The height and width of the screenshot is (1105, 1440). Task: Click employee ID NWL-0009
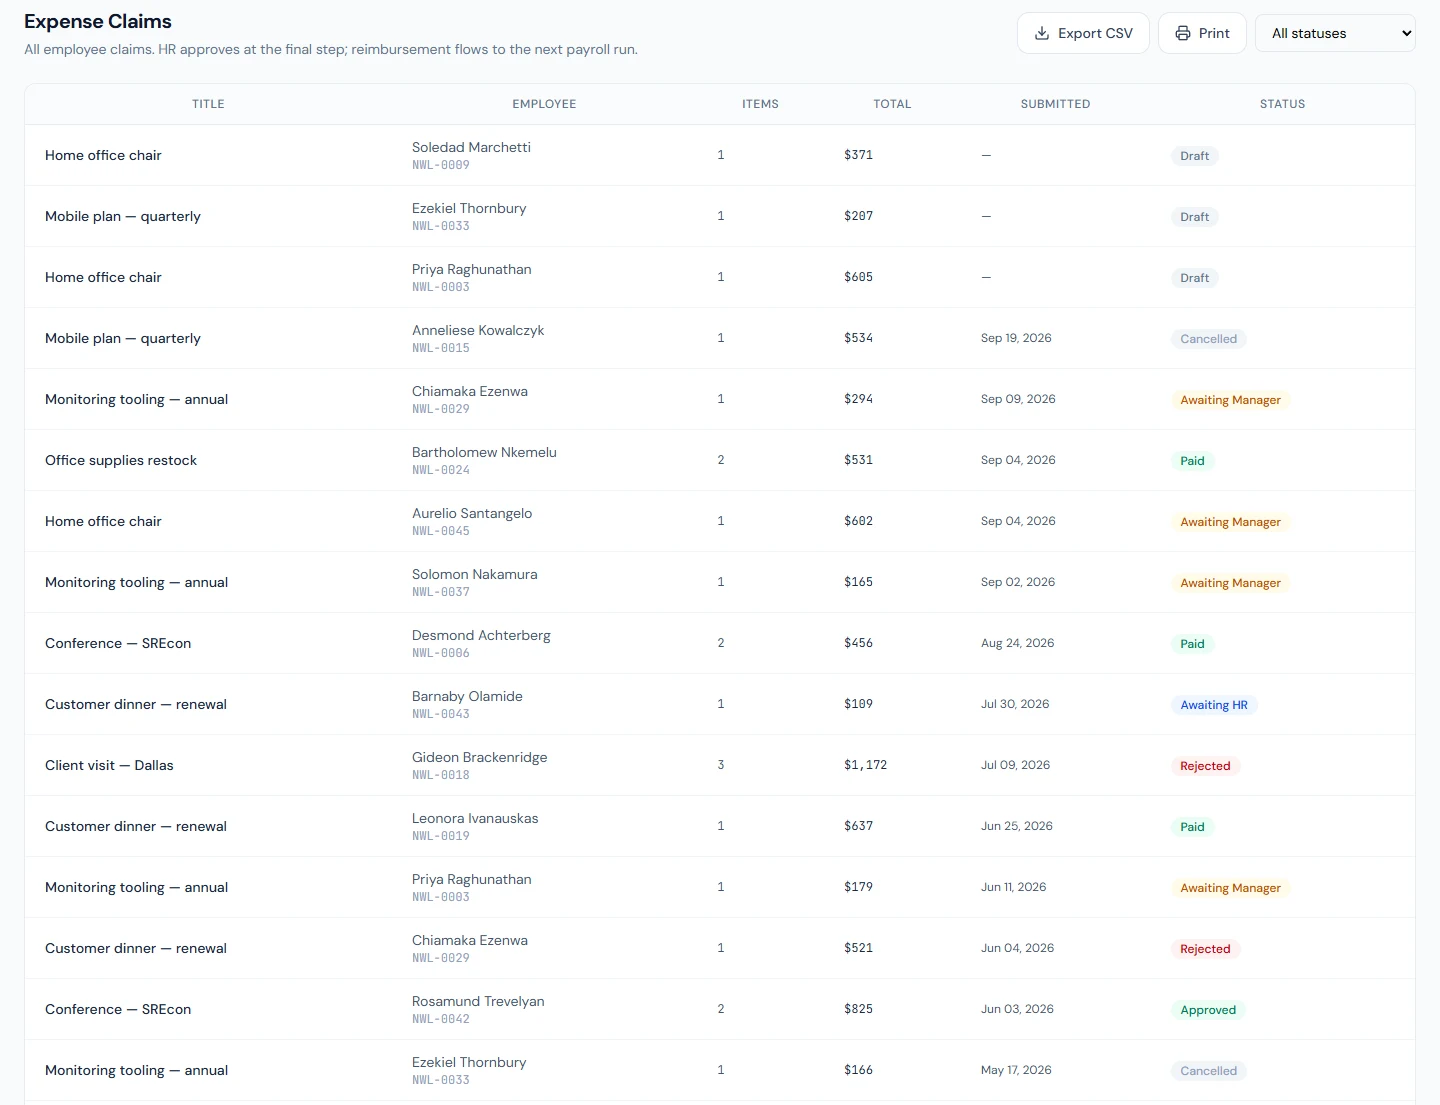(x=441, y=165)
